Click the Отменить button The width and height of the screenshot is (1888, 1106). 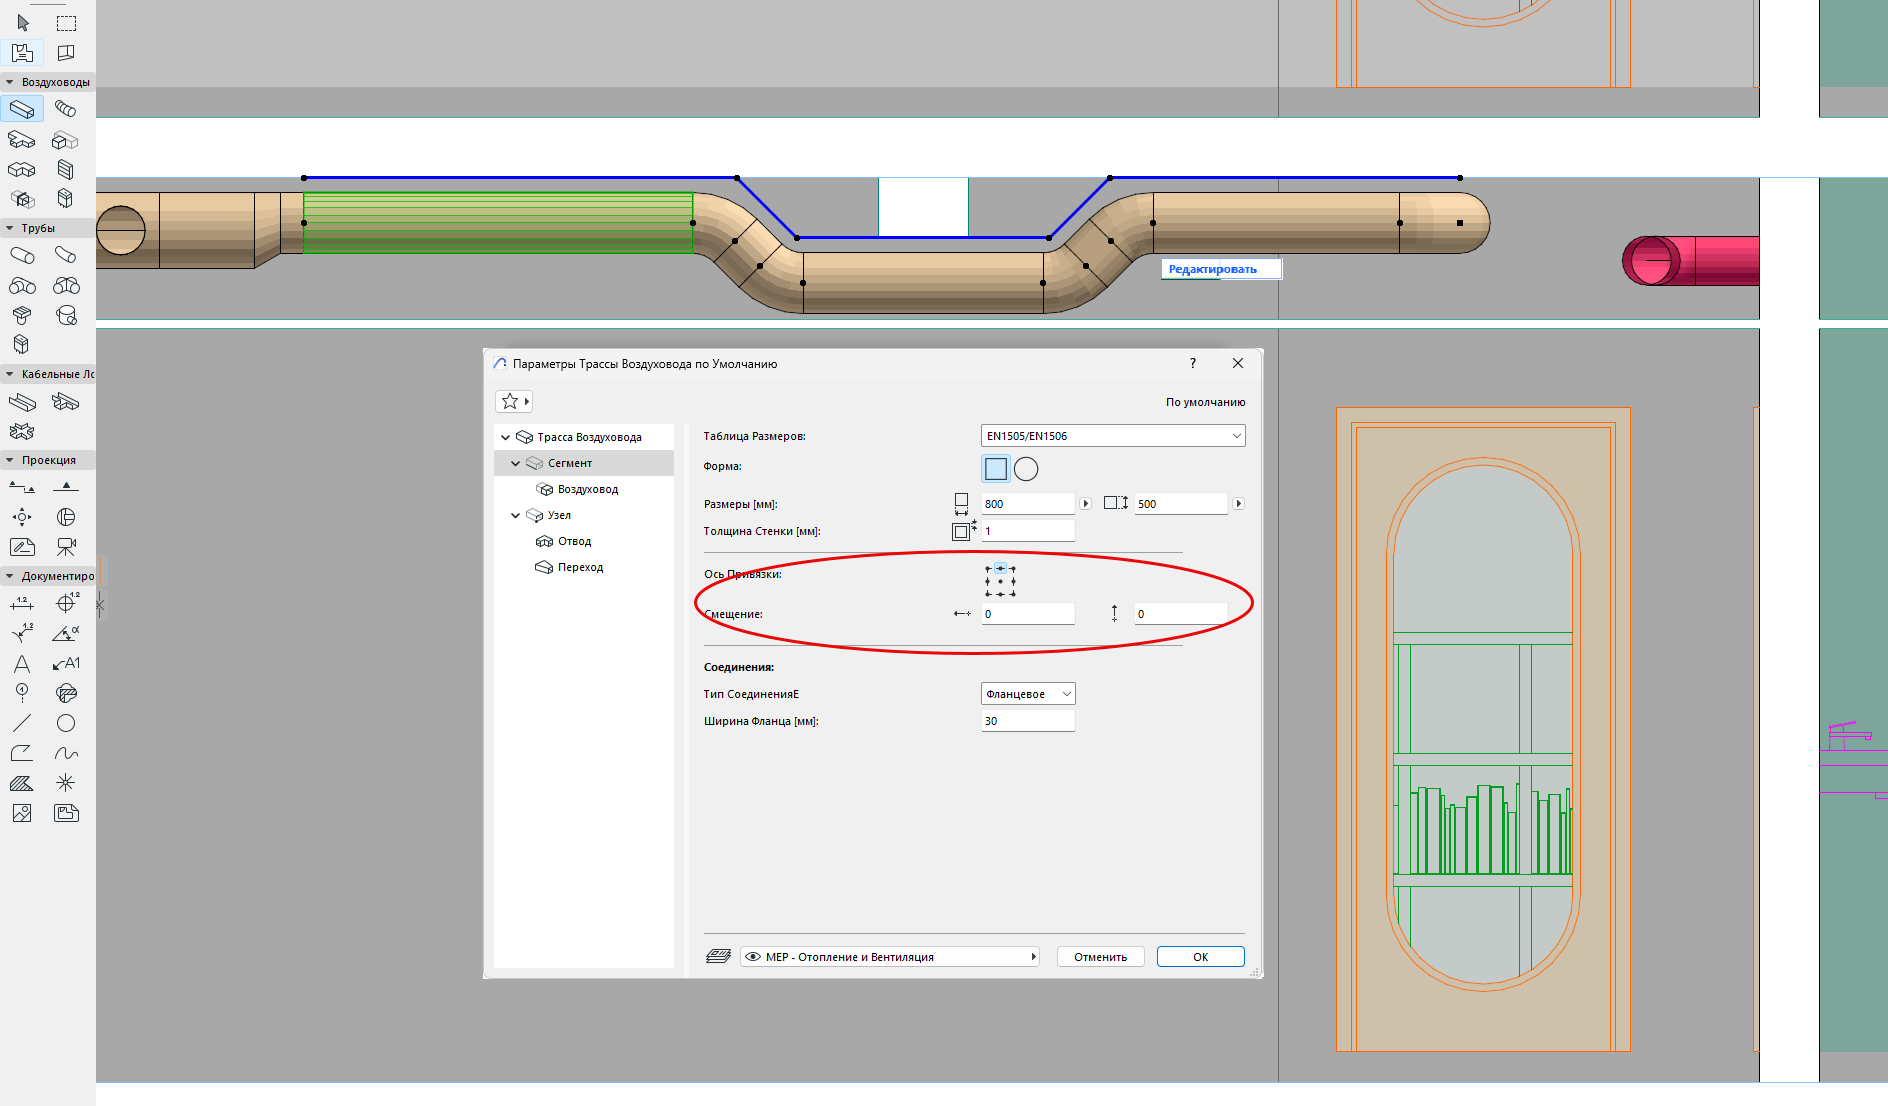[1100, 957]
